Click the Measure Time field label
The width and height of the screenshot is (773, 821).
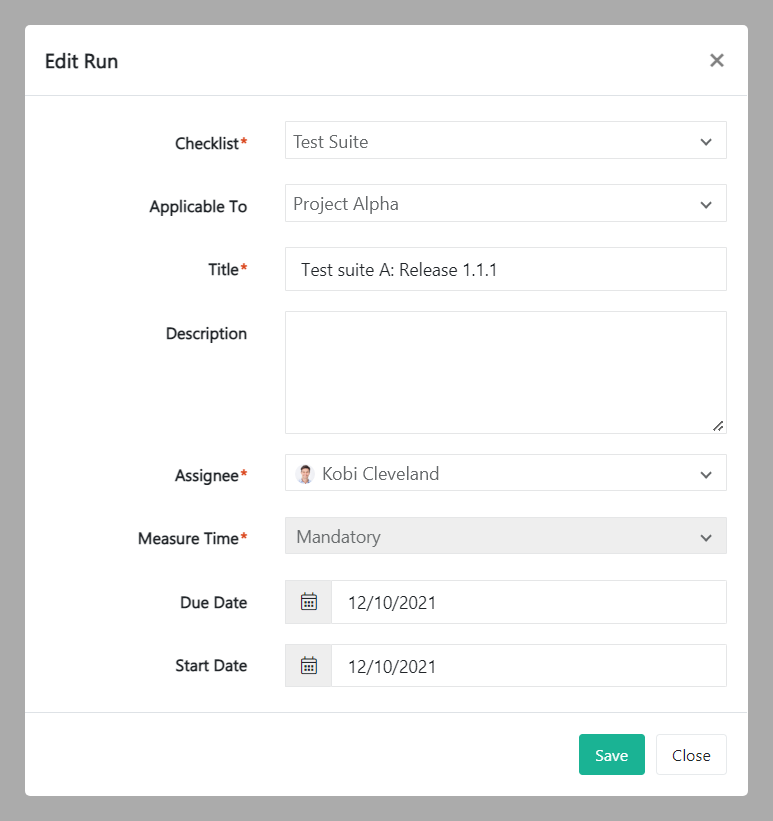[189, 538]
